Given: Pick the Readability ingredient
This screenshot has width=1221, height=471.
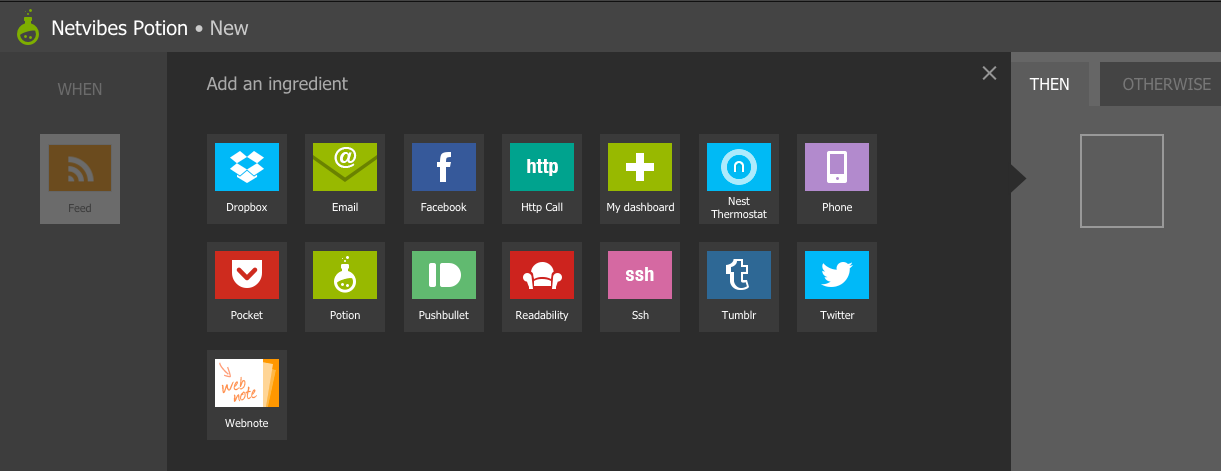Looking at the screenshot, I should tap(542, 287).
